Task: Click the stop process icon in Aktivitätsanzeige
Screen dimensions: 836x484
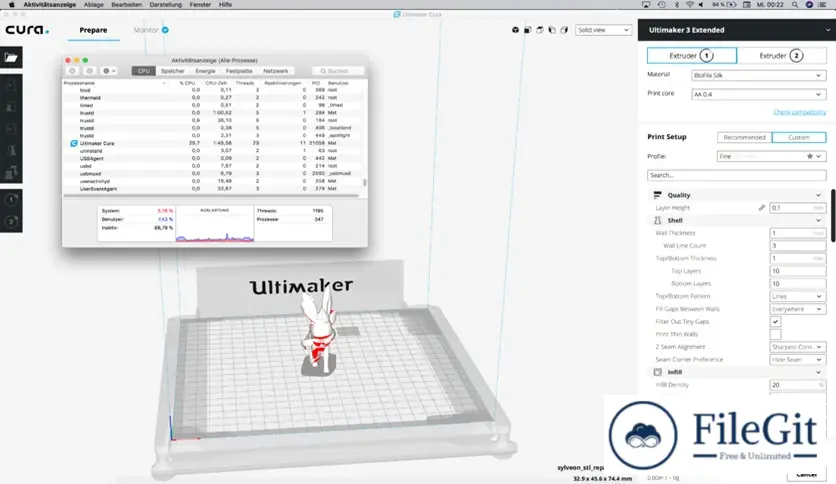Action: (72, 71)
